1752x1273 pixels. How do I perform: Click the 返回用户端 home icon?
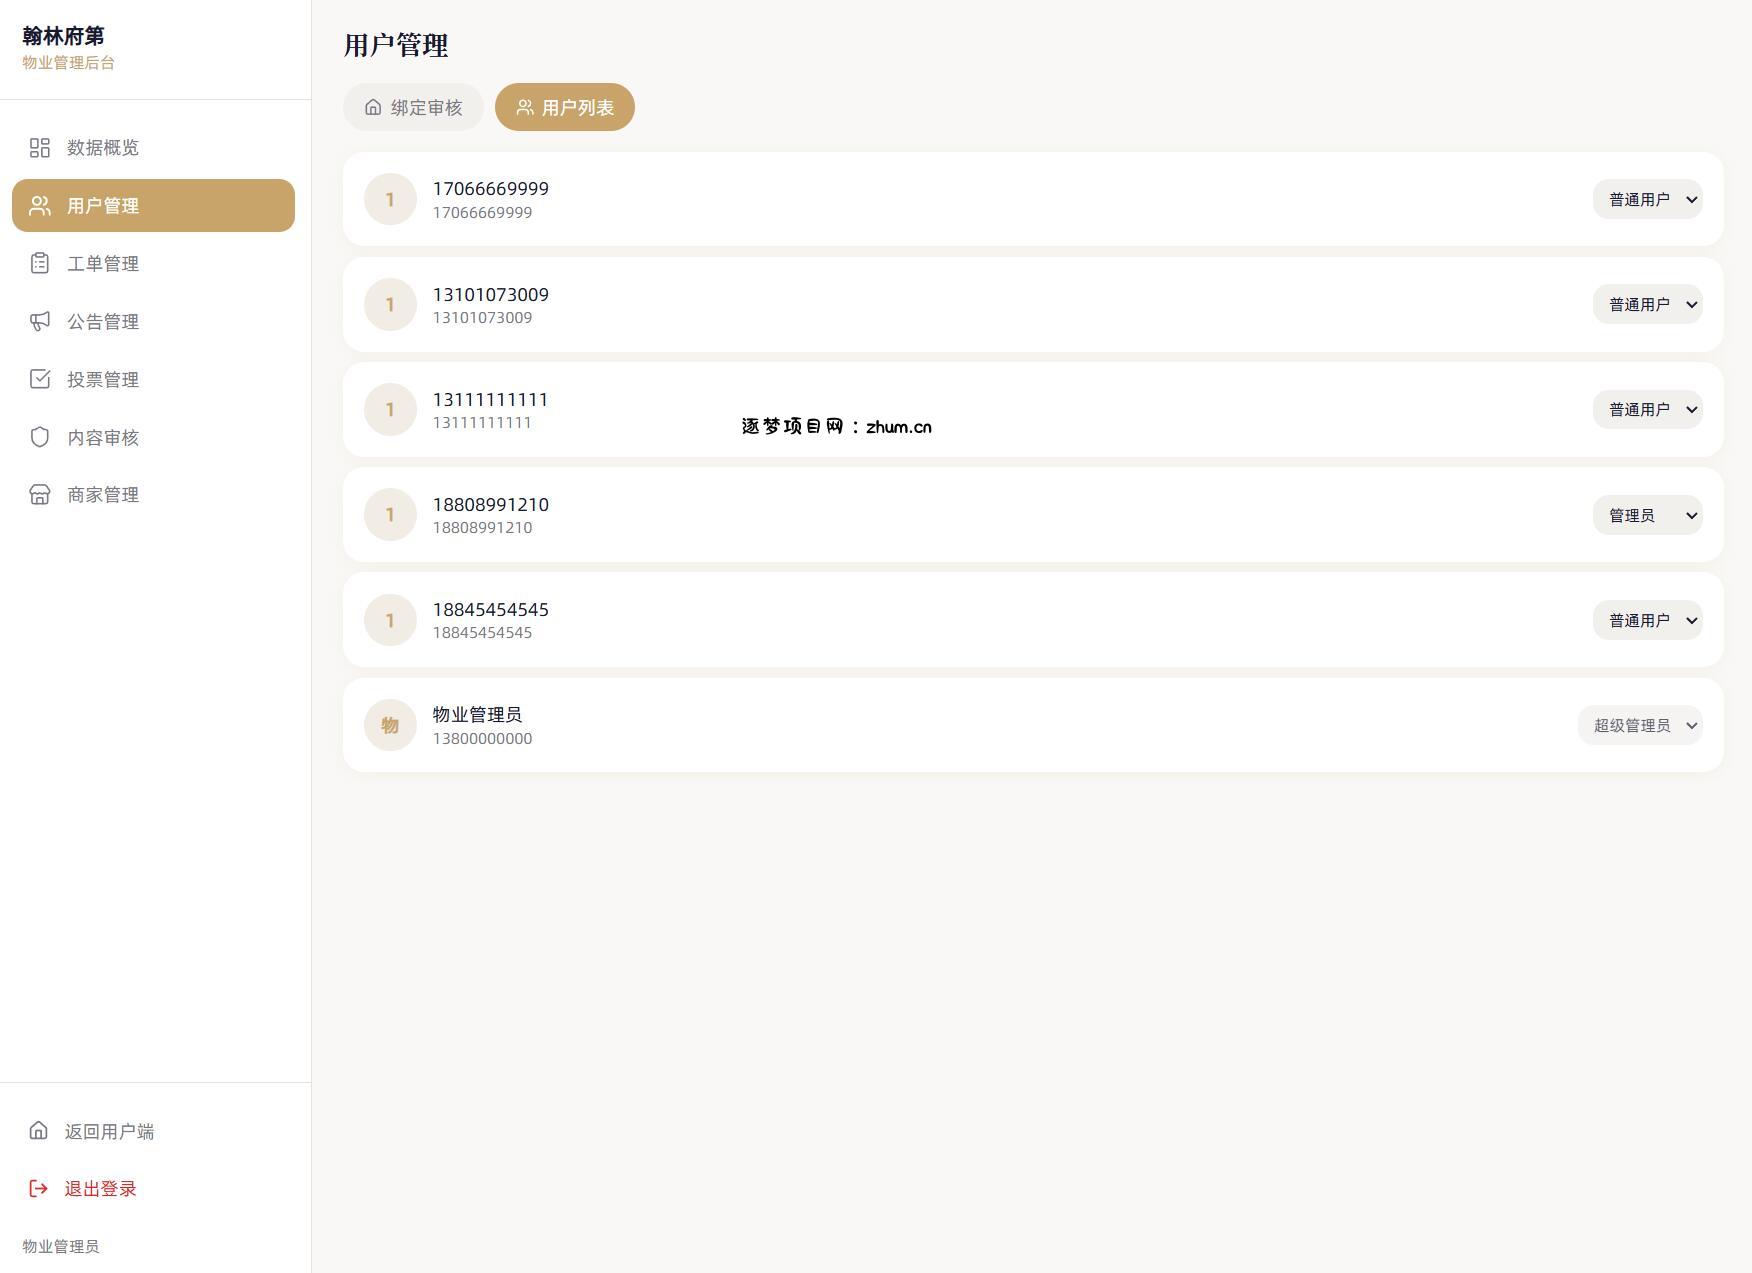[38, 1131]
